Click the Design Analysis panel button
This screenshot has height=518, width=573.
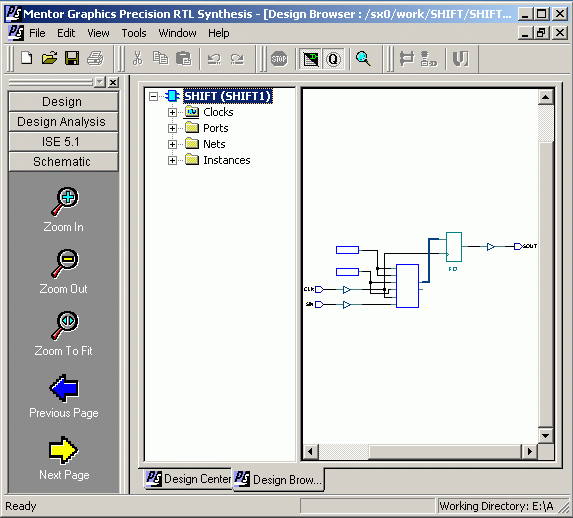click(x=63, y=122)
